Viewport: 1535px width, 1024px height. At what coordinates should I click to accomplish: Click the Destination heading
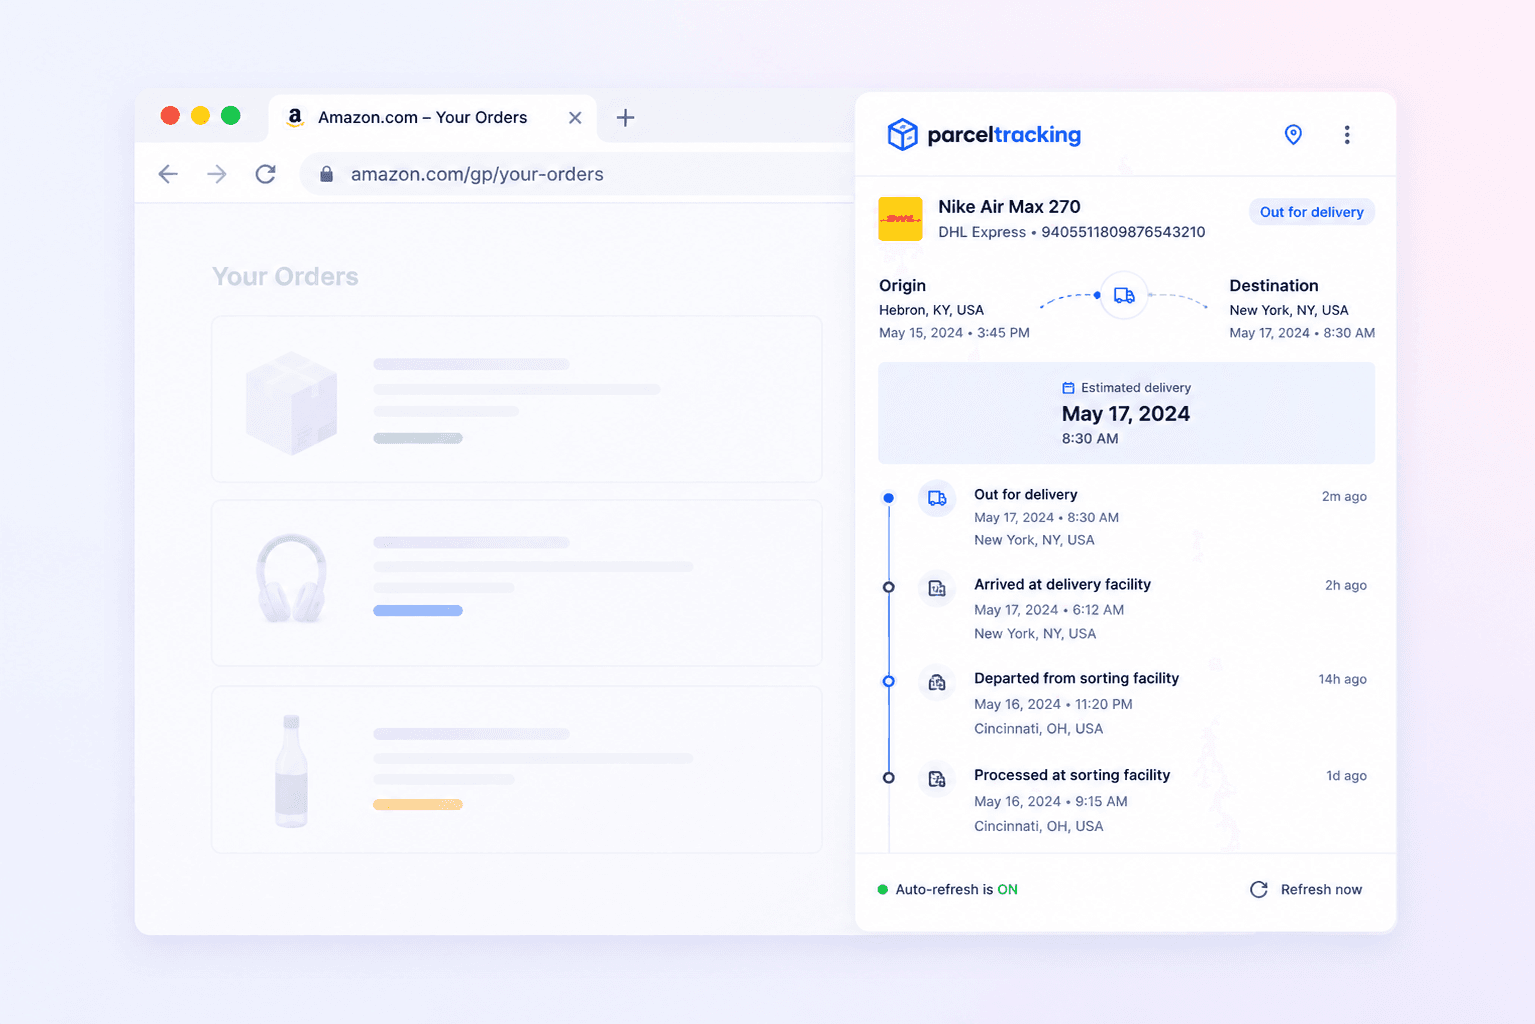coord(1274,285)
